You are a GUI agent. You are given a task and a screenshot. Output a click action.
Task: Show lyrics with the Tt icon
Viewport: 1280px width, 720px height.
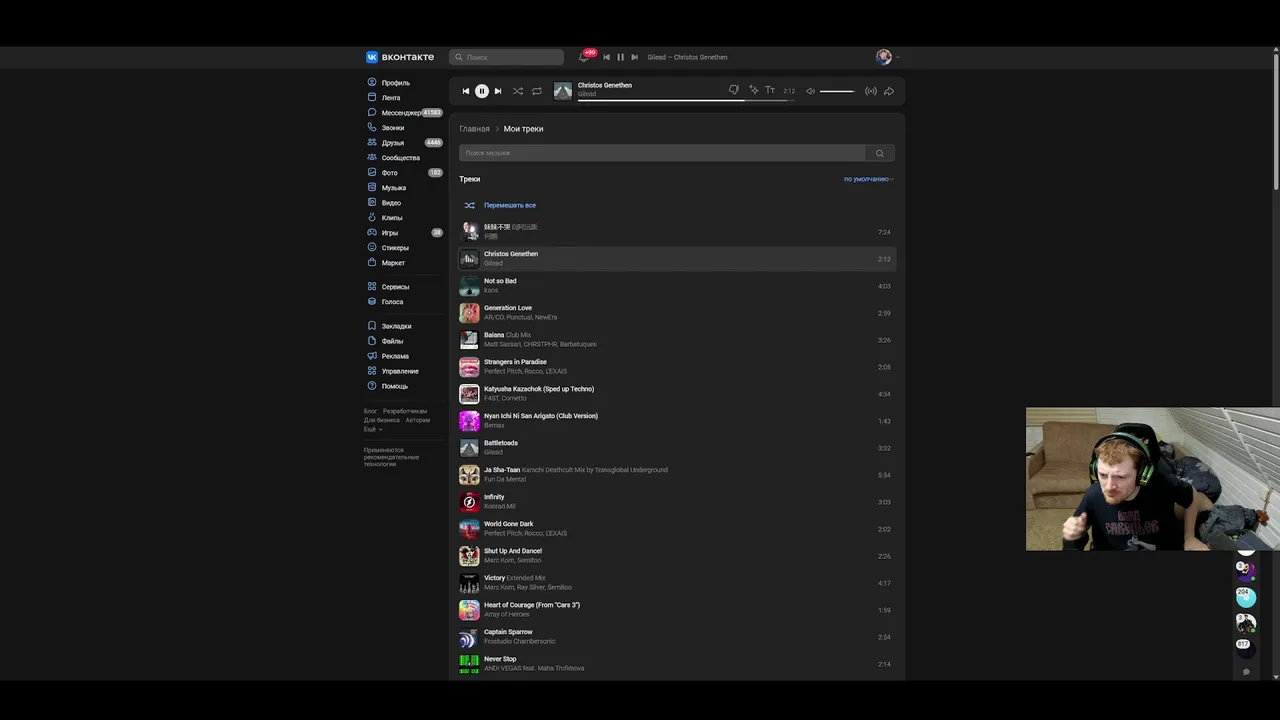coord(770,90)
